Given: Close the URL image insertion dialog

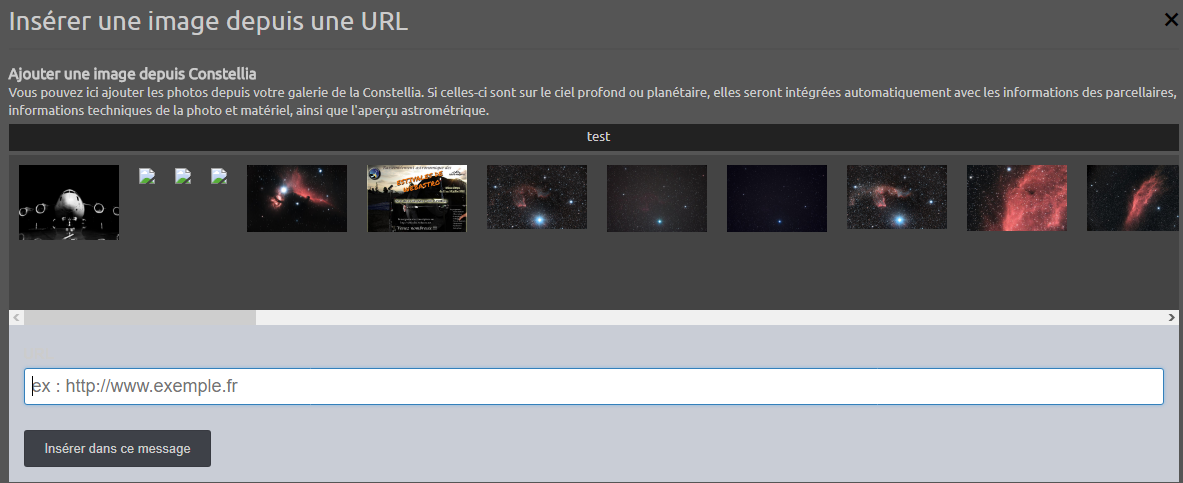Looking at the screenshot, I should pyautogui.click(x=1171, y=20).
